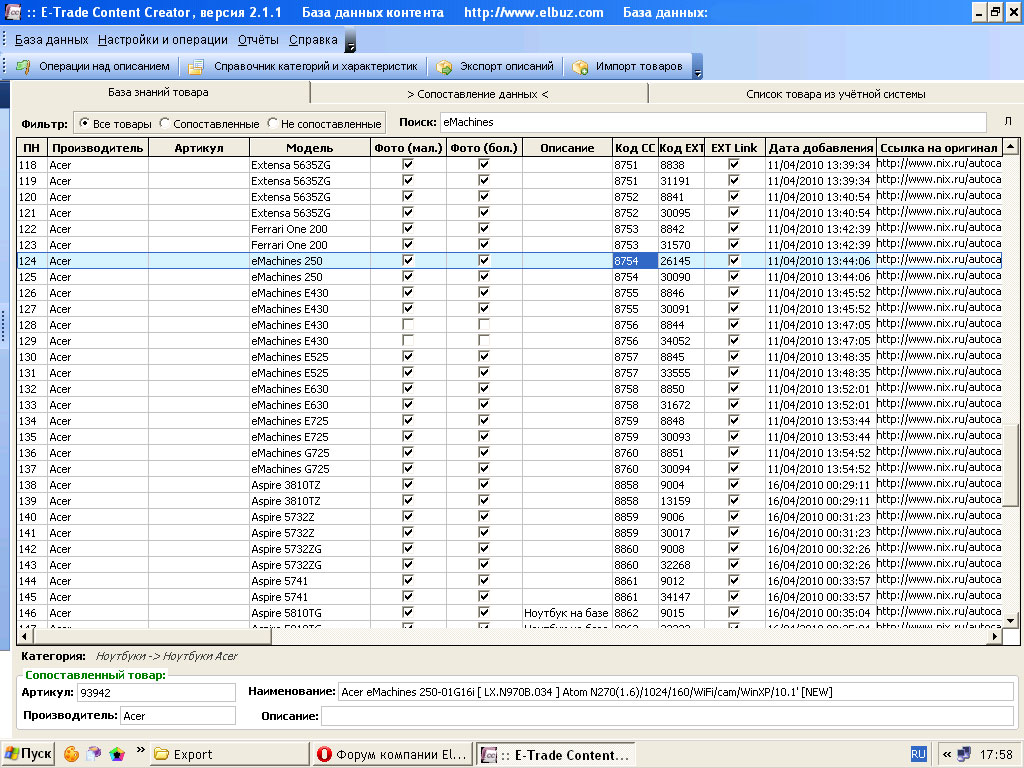Switch to Сопоставление данных tab
1024x768 pixels.
point(478,94)
